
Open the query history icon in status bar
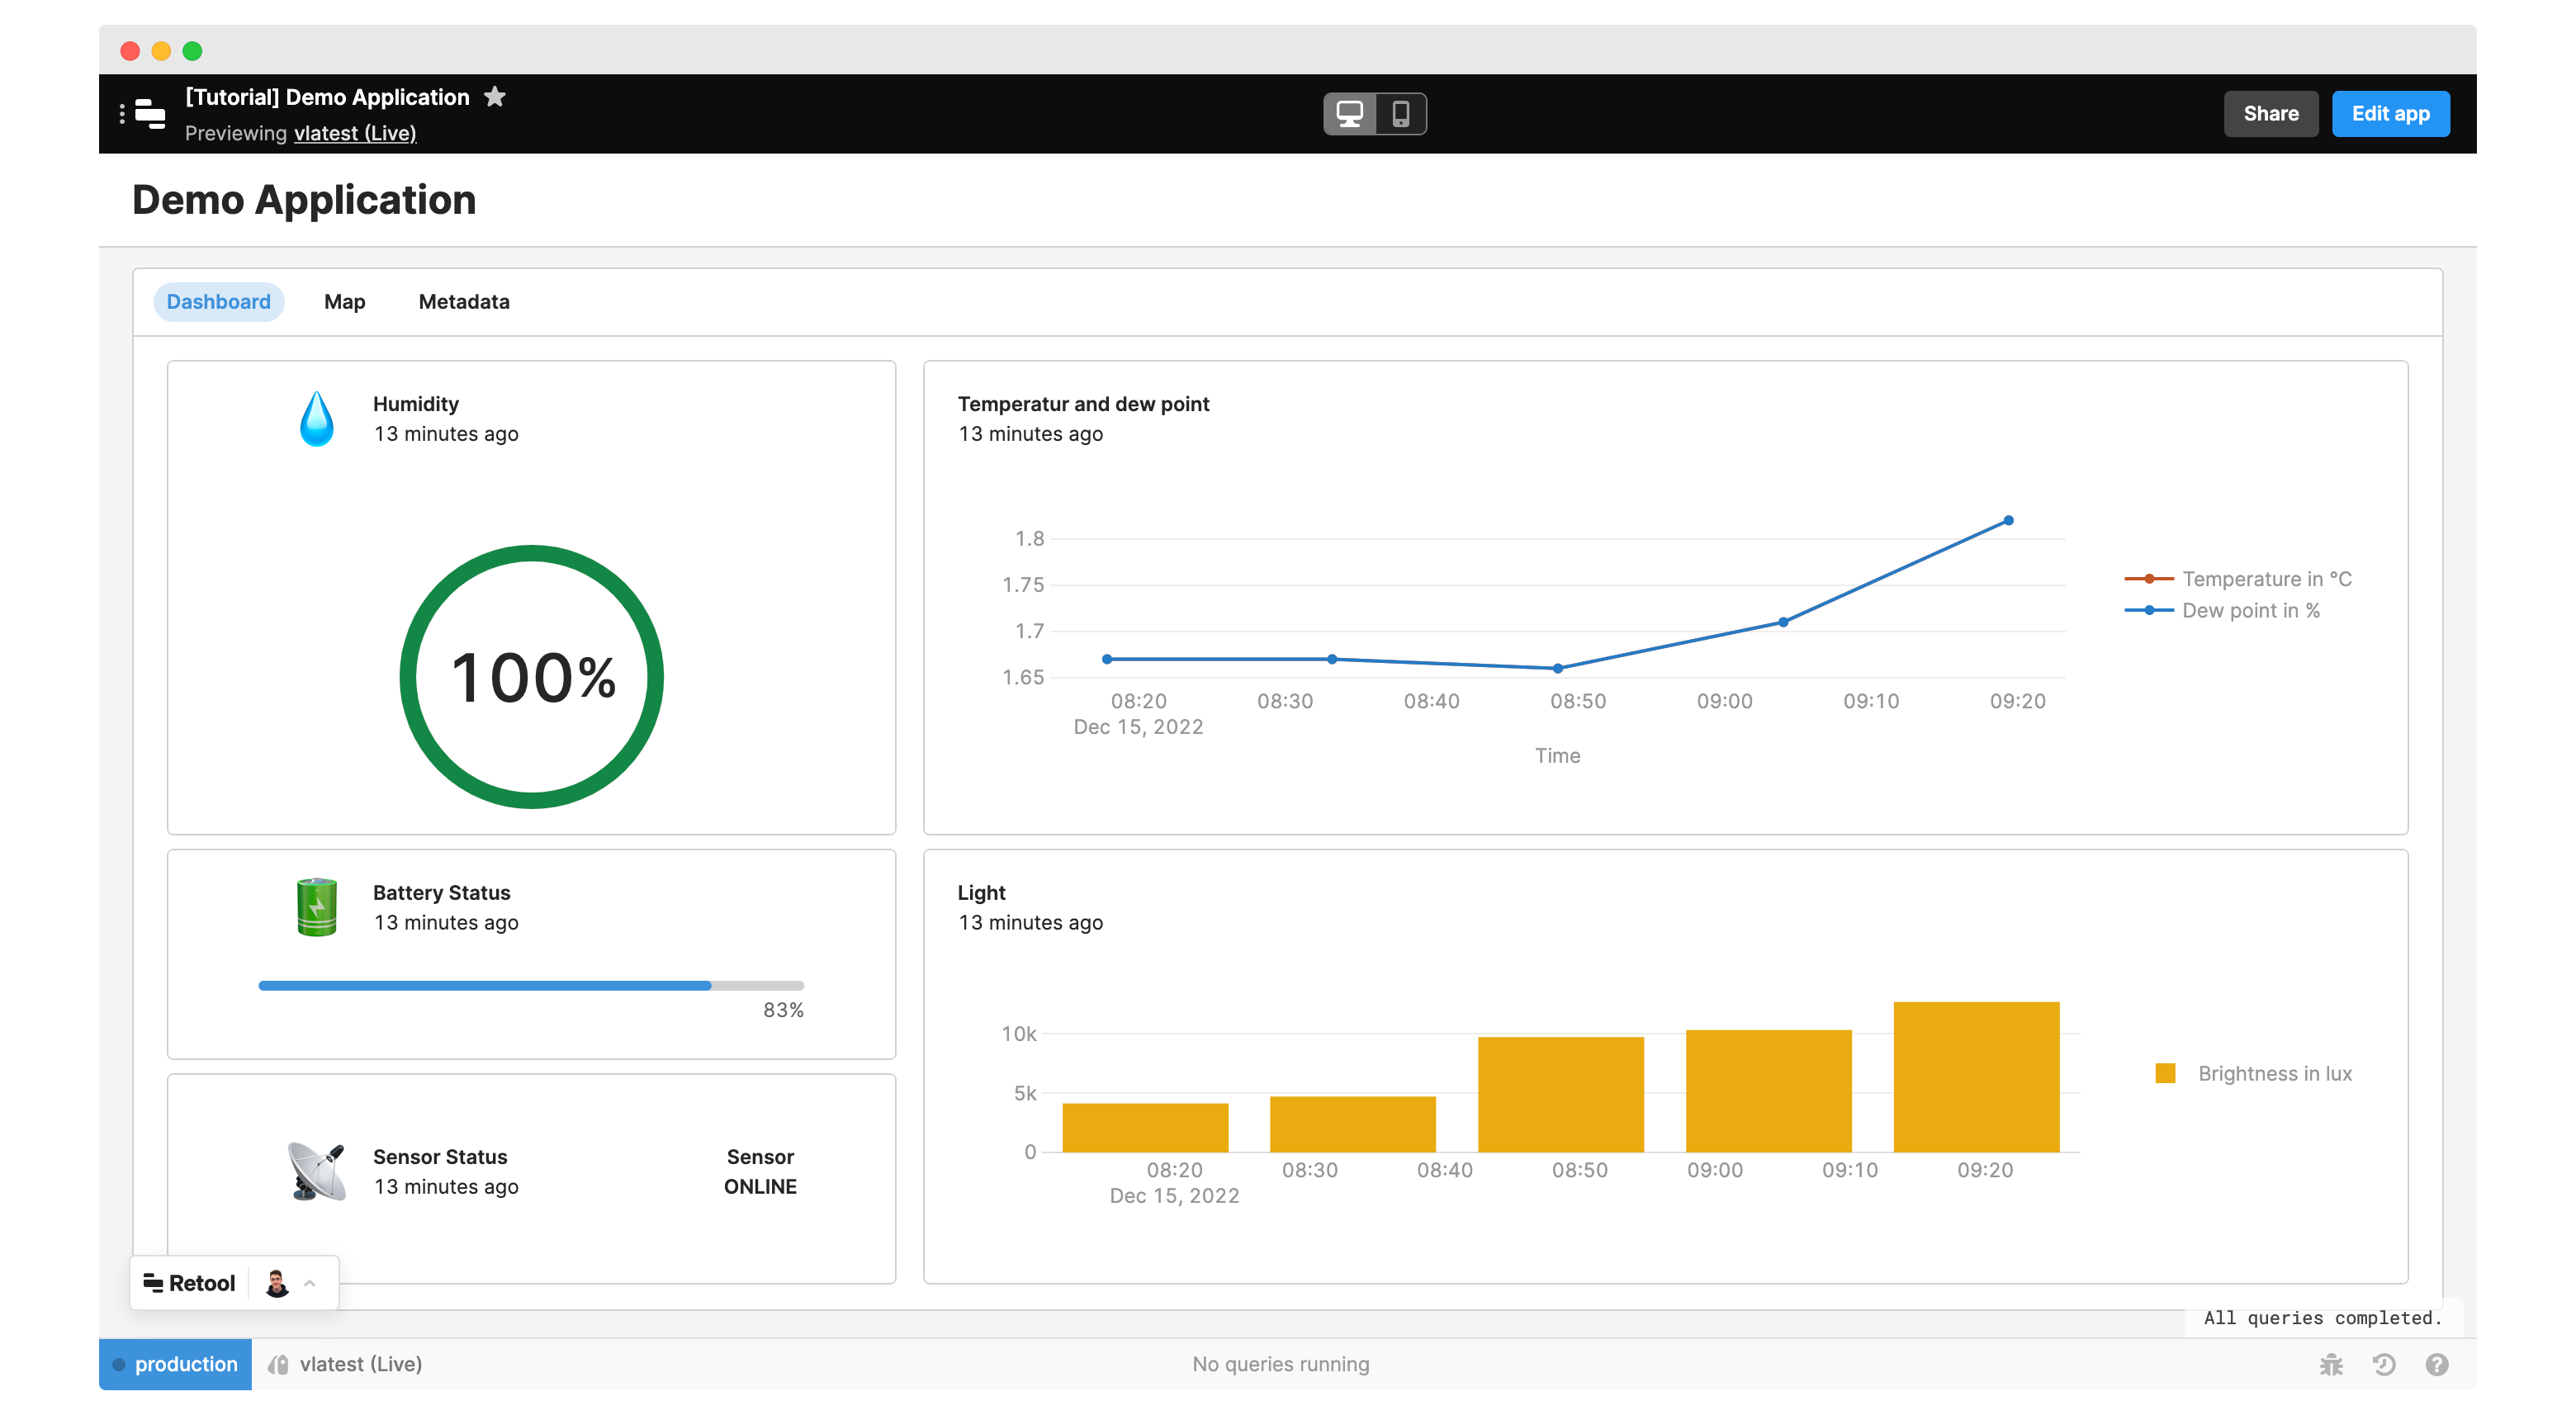point(2384,1364)
